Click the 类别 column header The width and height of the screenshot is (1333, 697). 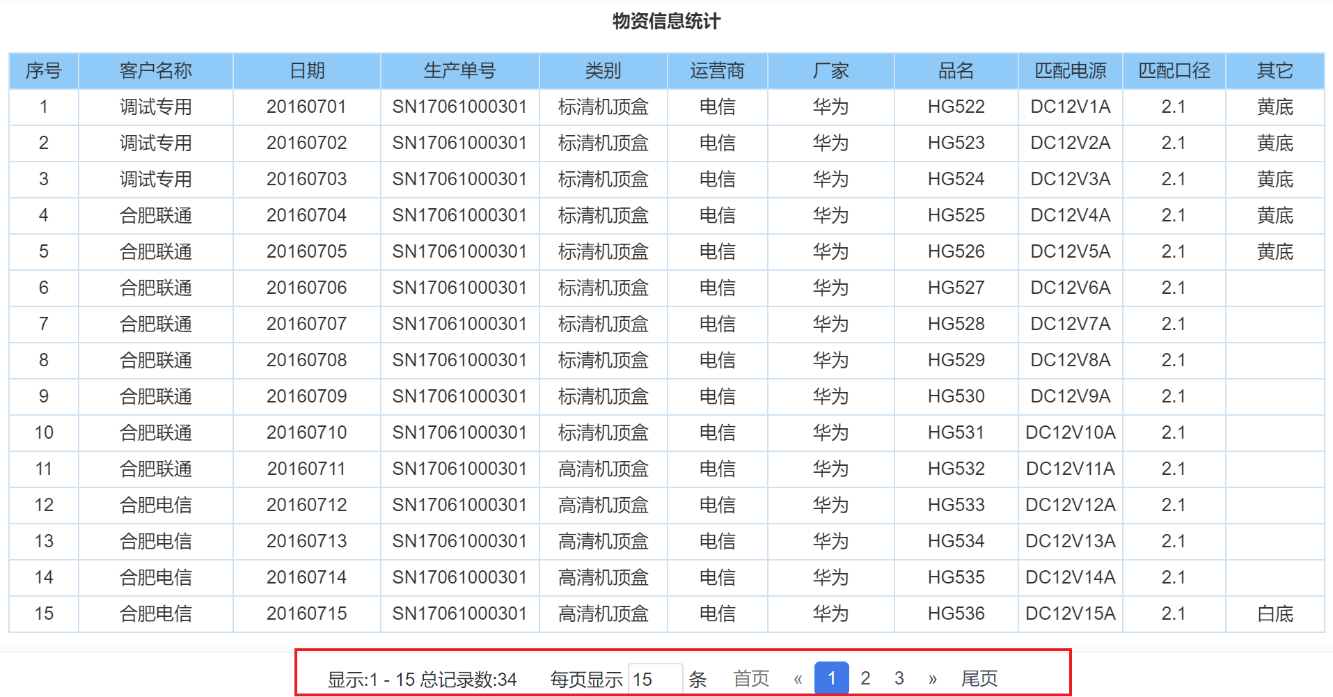click(603, 71)
